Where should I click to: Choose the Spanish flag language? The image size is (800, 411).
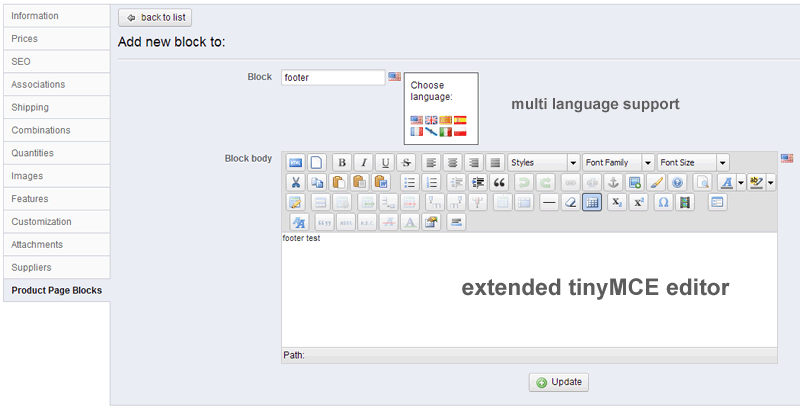pos(460,120)
